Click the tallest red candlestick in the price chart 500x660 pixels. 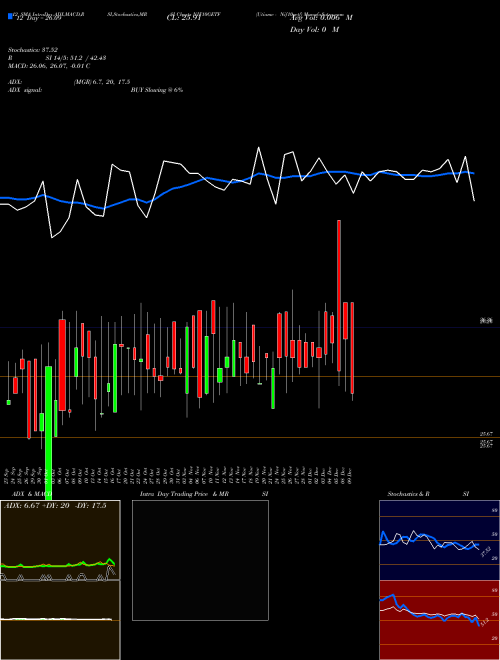pyautogui.click(x=339, y=295)
